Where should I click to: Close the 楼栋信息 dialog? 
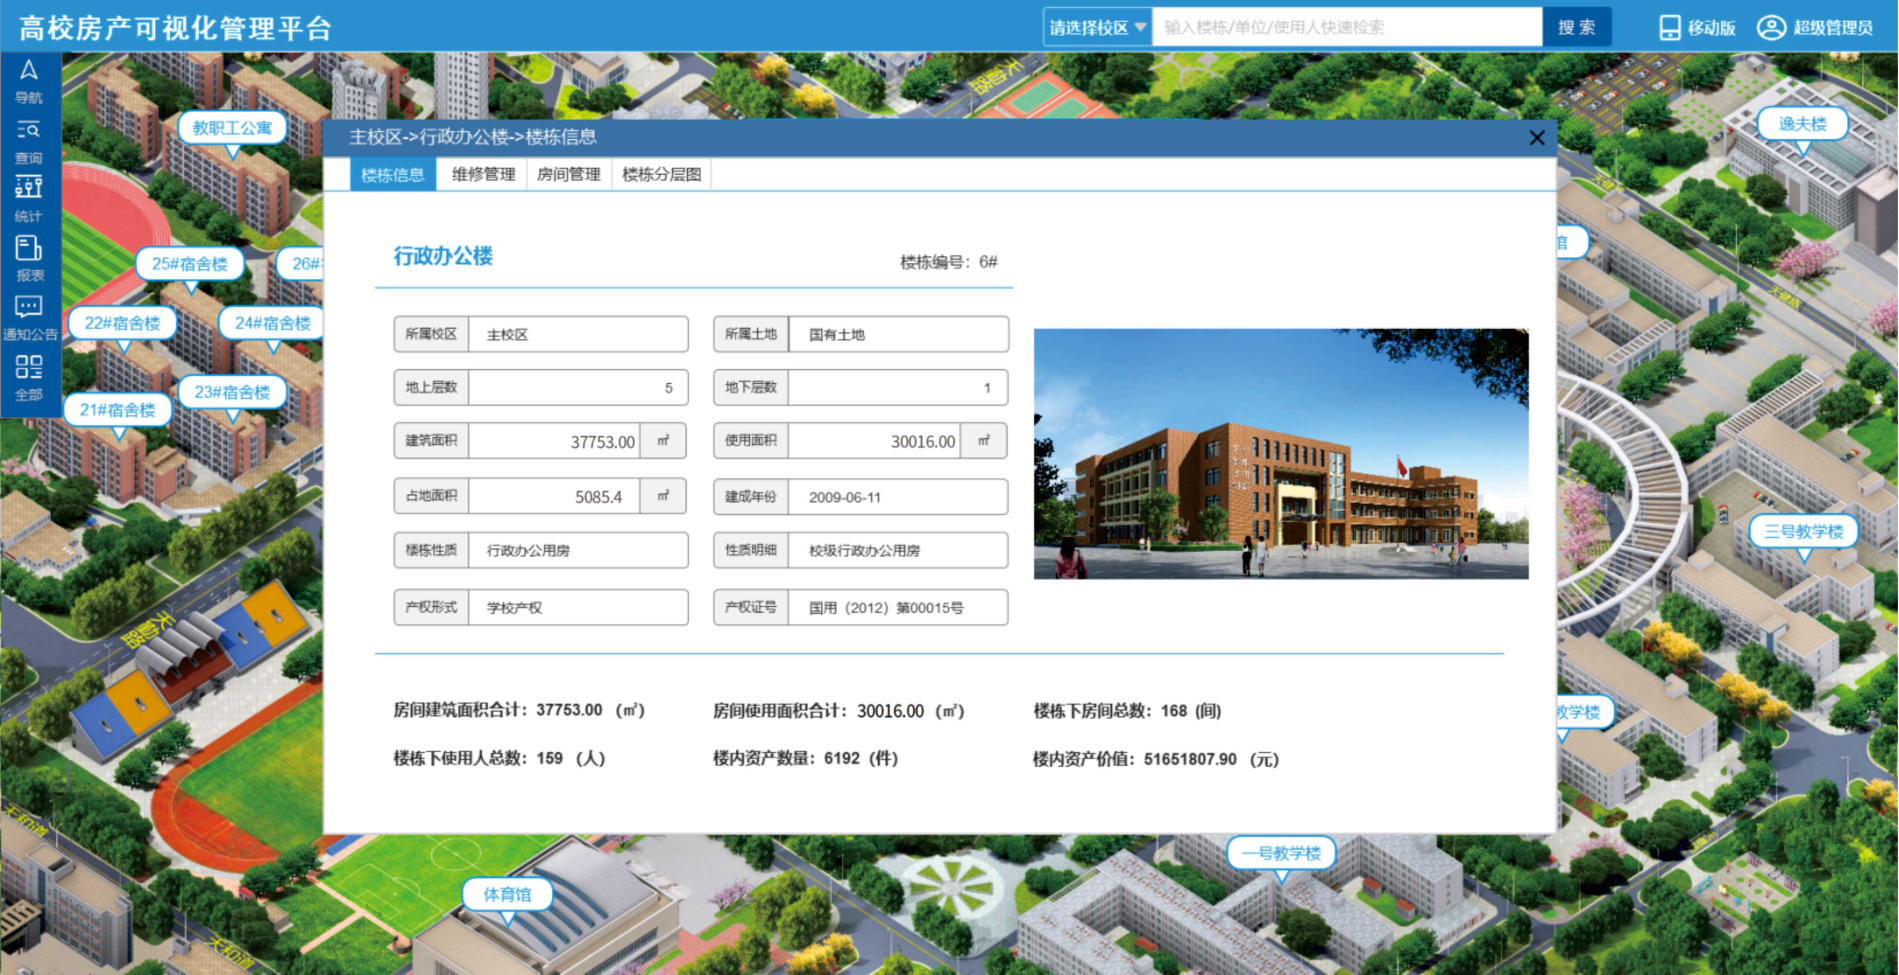pos(1537,138)
